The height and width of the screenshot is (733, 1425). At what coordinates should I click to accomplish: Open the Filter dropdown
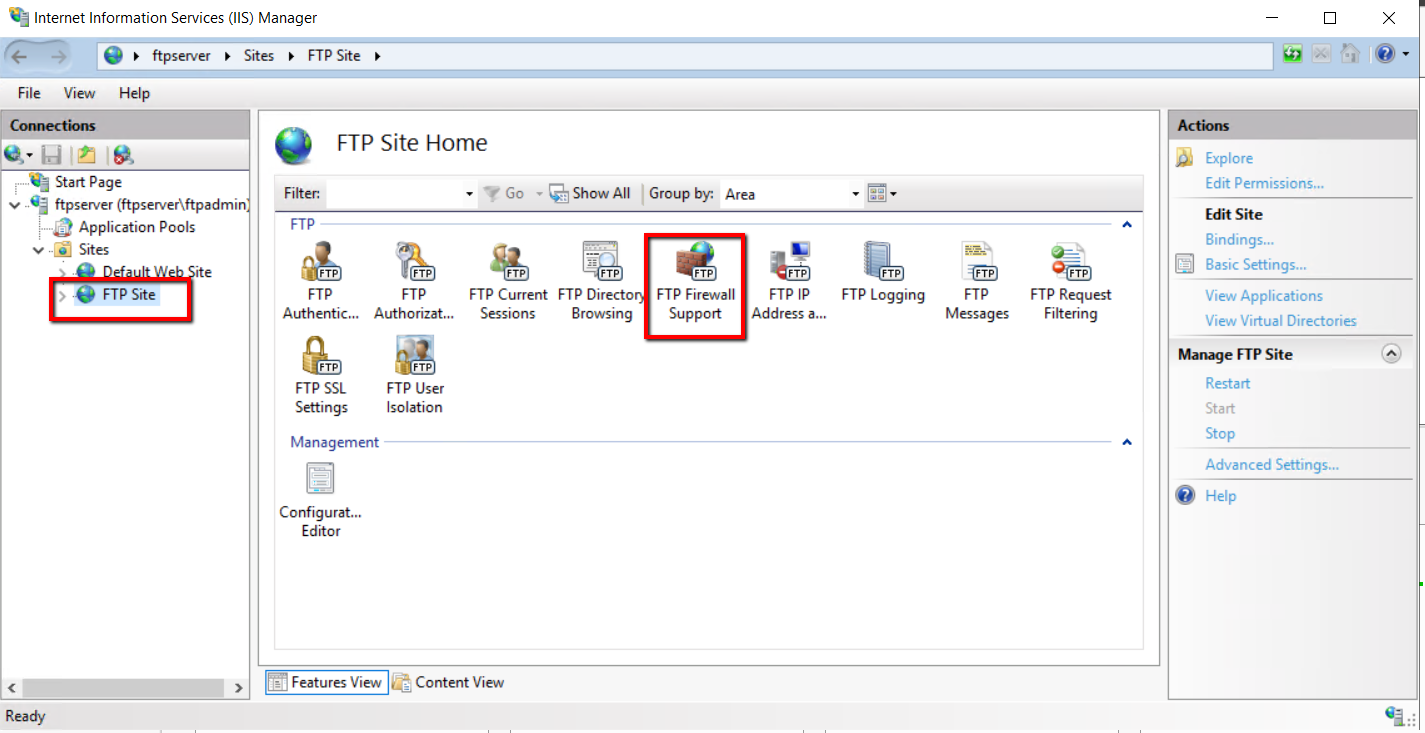pyautogui.click(x=469, y=194)
